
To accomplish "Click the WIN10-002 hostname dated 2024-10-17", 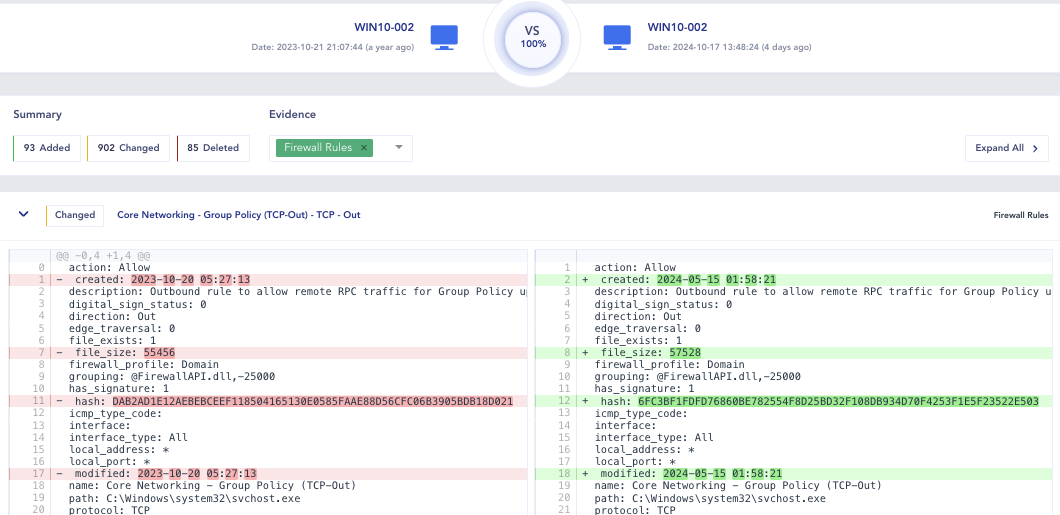I will tap(677, 27).
